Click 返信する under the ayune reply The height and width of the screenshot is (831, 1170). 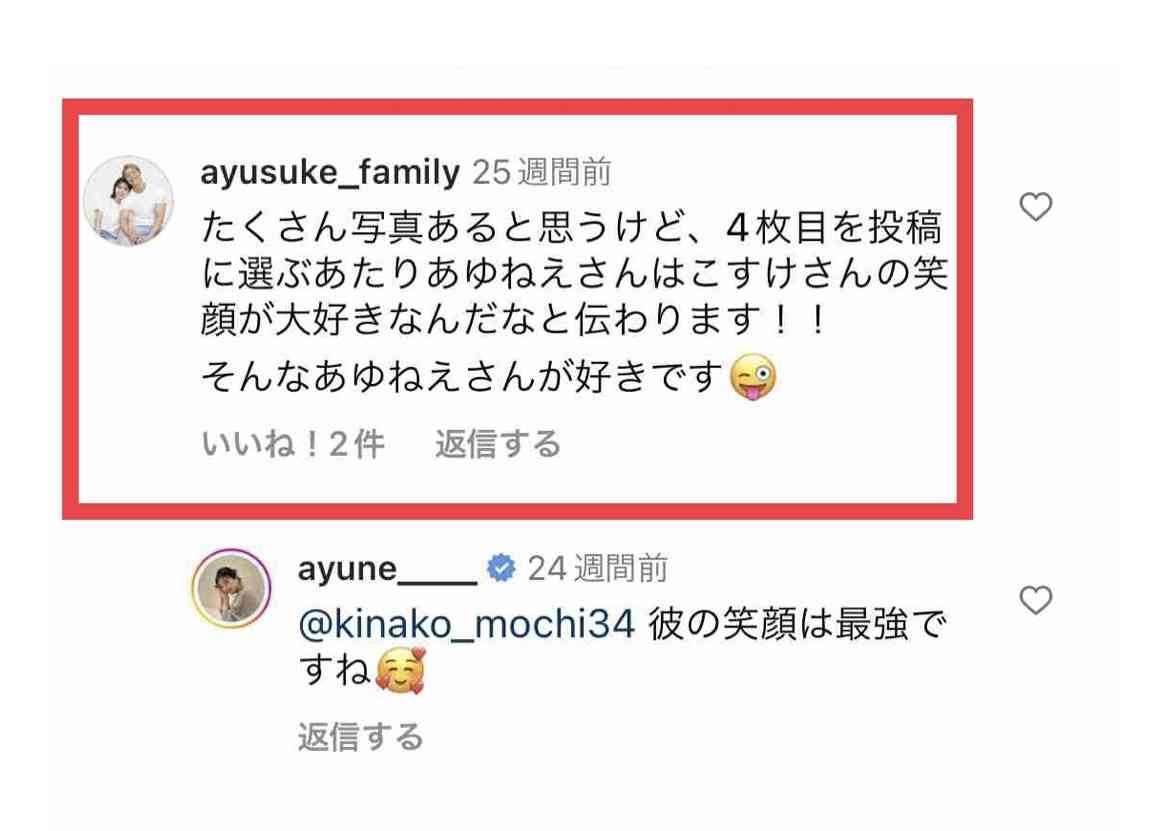tap(360, 737)
